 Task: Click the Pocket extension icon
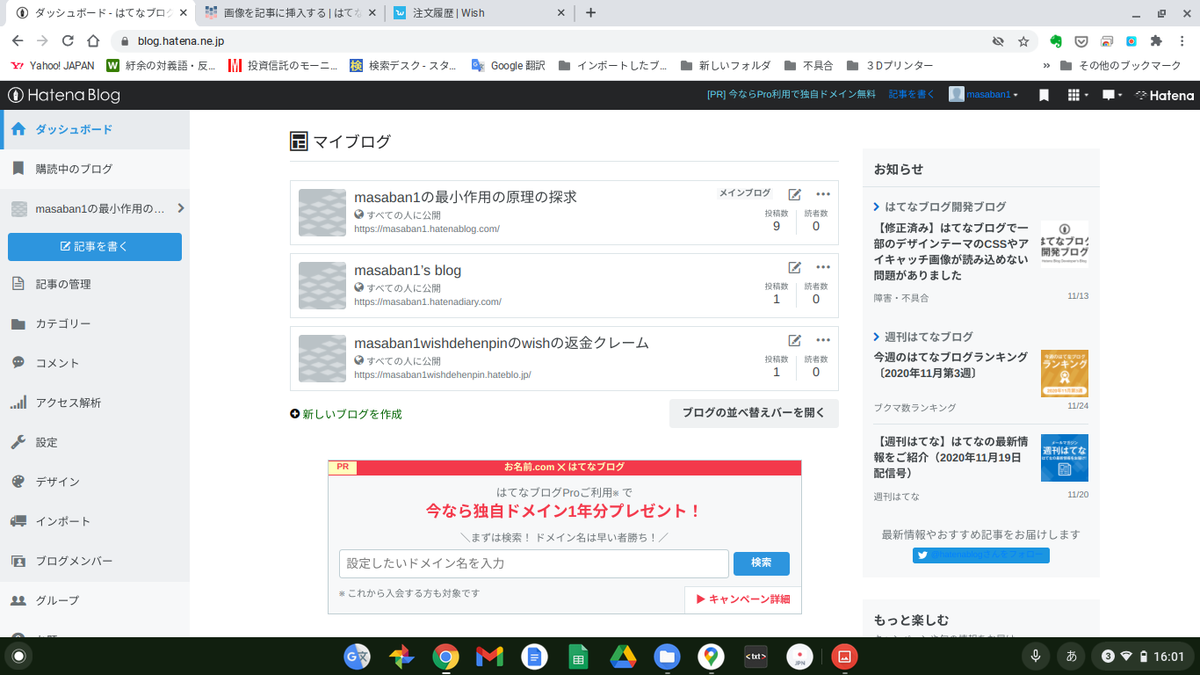pyautogui.click(x=1081, y=41)
